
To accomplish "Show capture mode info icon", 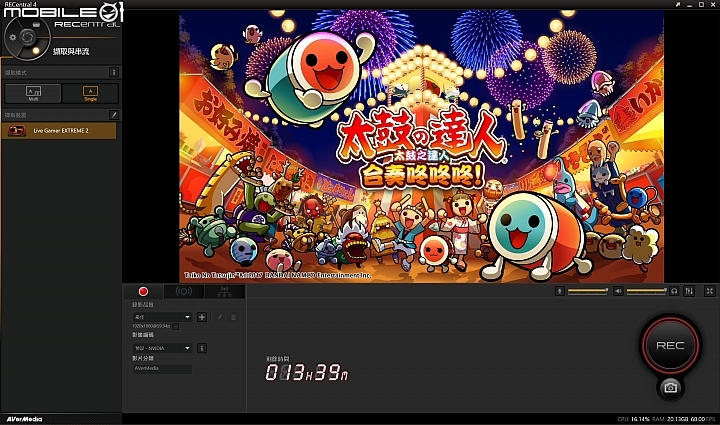I will pyautogui.click(x=114, y=72).
